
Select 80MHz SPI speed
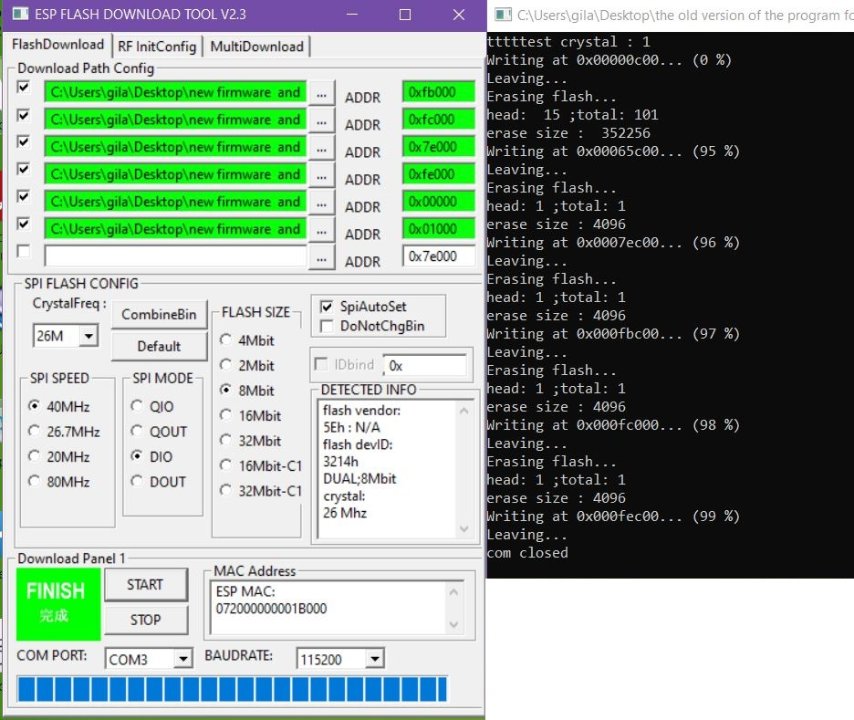59,481
